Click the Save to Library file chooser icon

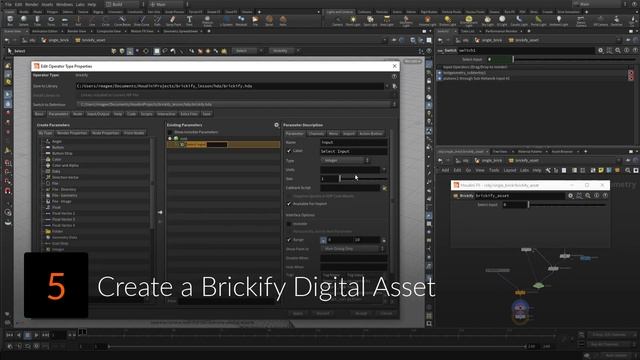[x=394, y=86]
